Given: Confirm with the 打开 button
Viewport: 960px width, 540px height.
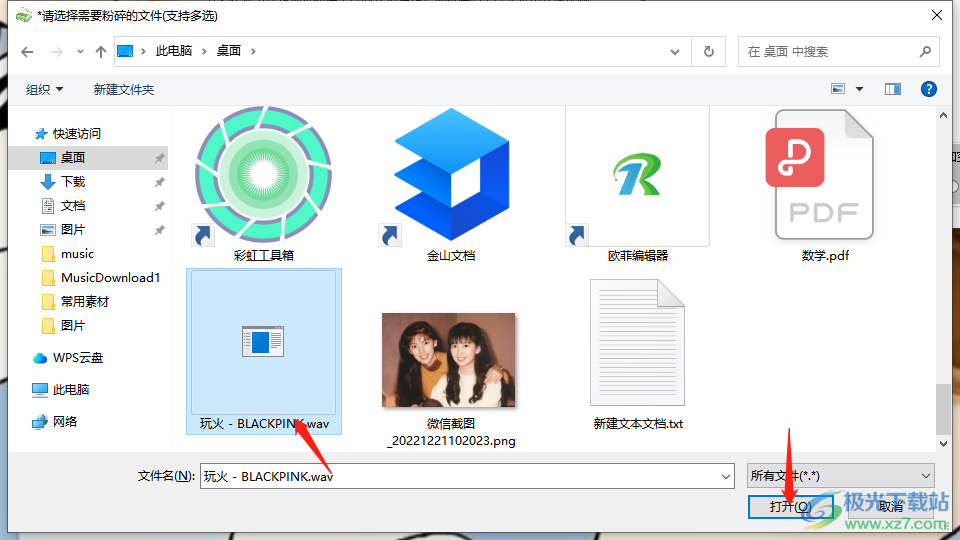Looking at the screenshot, I should coord(790,507).
